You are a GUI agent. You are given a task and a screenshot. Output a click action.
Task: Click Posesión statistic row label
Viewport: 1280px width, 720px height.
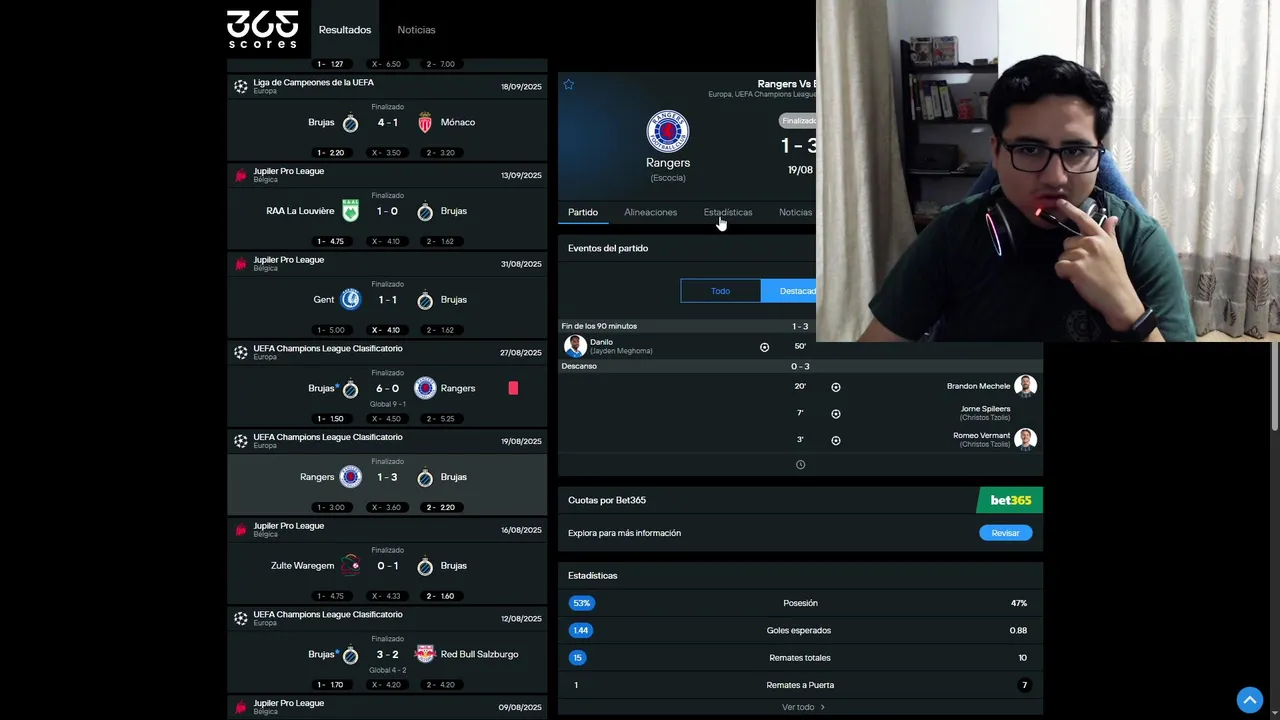click(x=800, y=603)
